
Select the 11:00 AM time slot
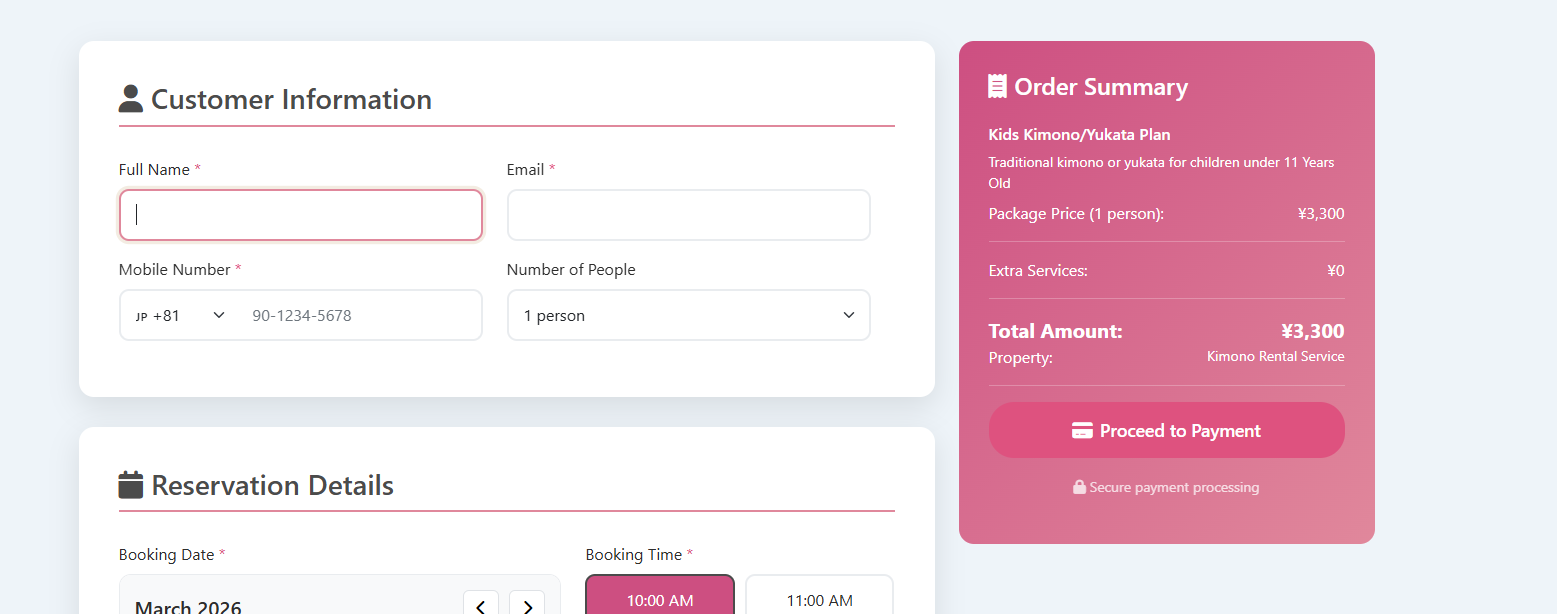point(819,600)
